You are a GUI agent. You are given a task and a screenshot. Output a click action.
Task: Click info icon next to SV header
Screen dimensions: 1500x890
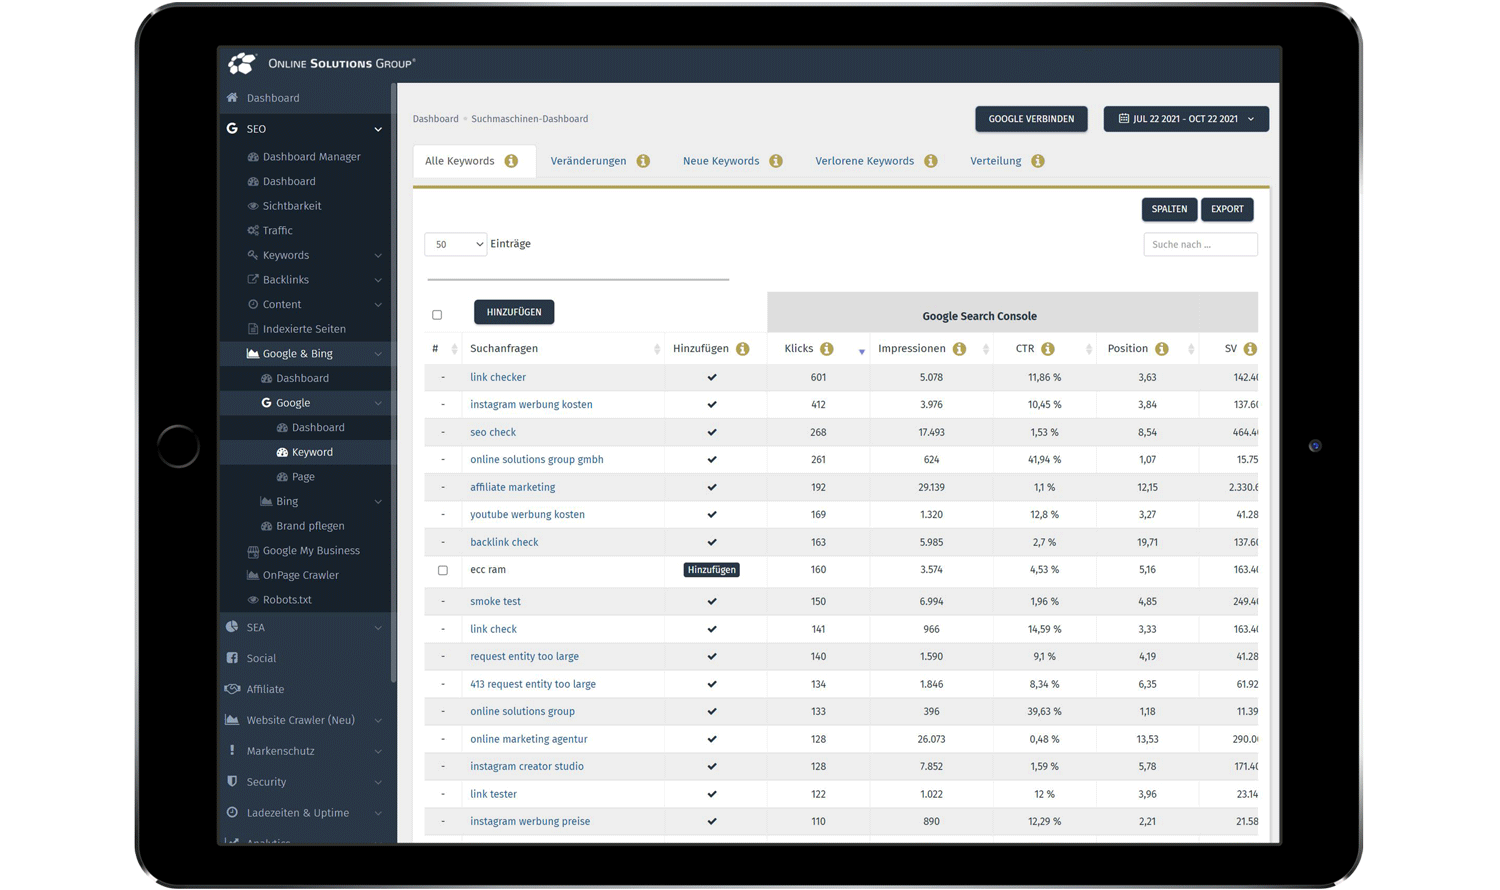click(1250, 349)
